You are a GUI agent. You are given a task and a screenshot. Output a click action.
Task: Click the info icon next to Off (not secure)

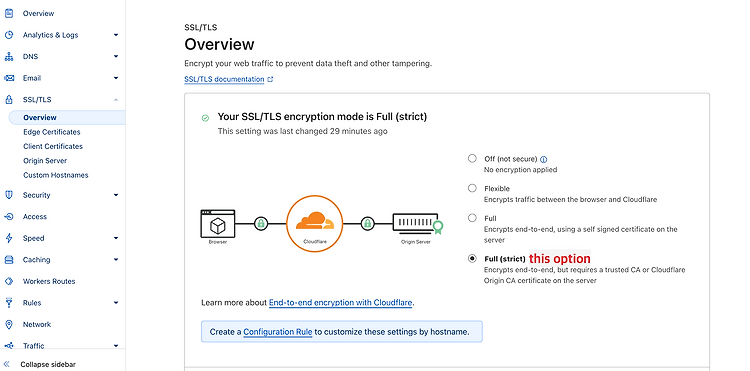point(543,160)
